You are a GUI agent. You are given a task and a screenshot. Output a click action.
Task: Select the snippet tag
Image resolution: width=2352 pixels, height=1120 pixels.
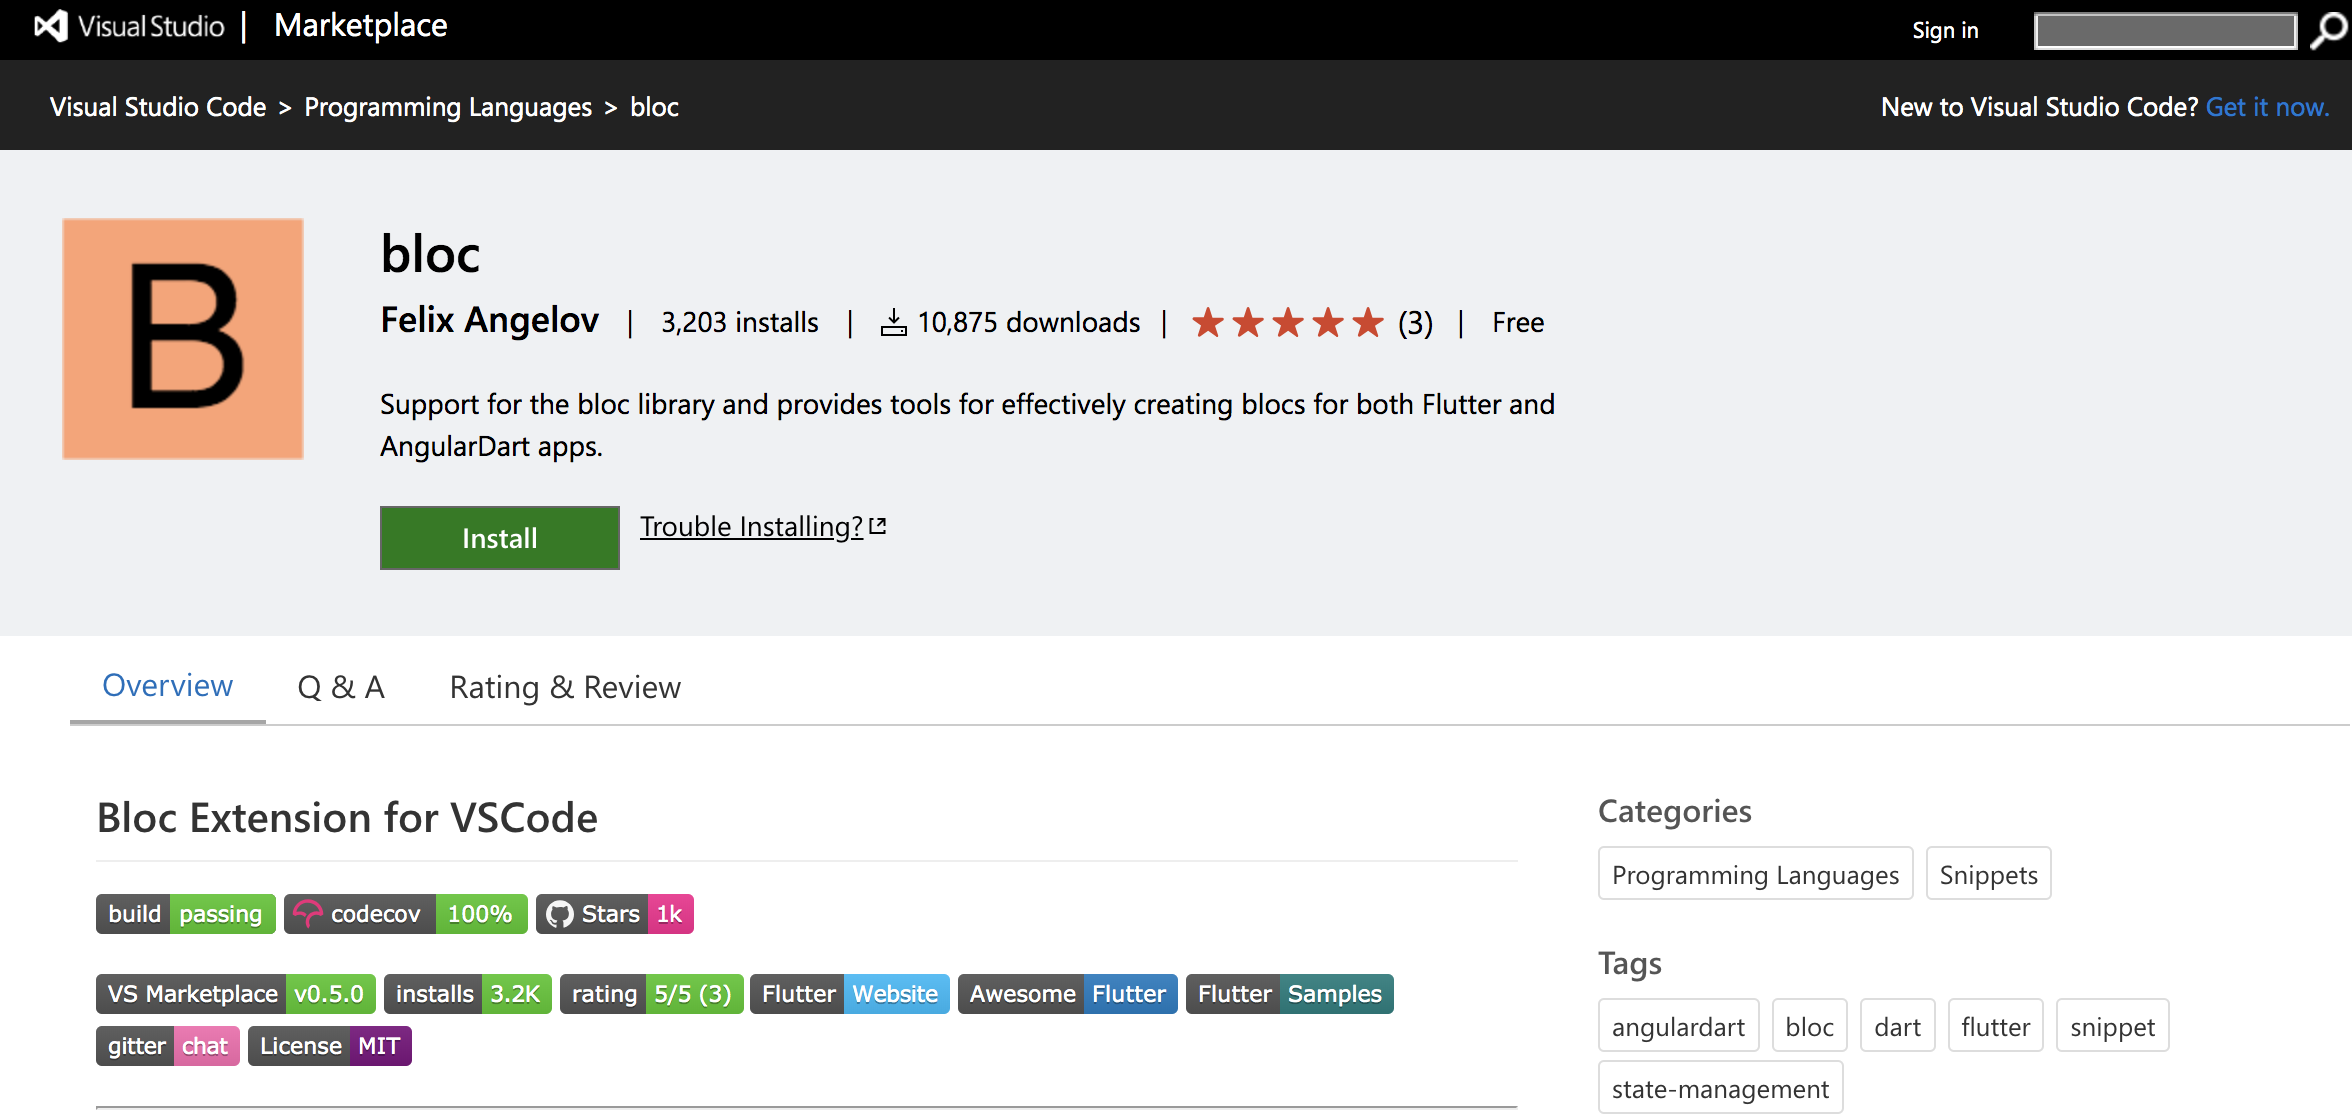2113,1026
